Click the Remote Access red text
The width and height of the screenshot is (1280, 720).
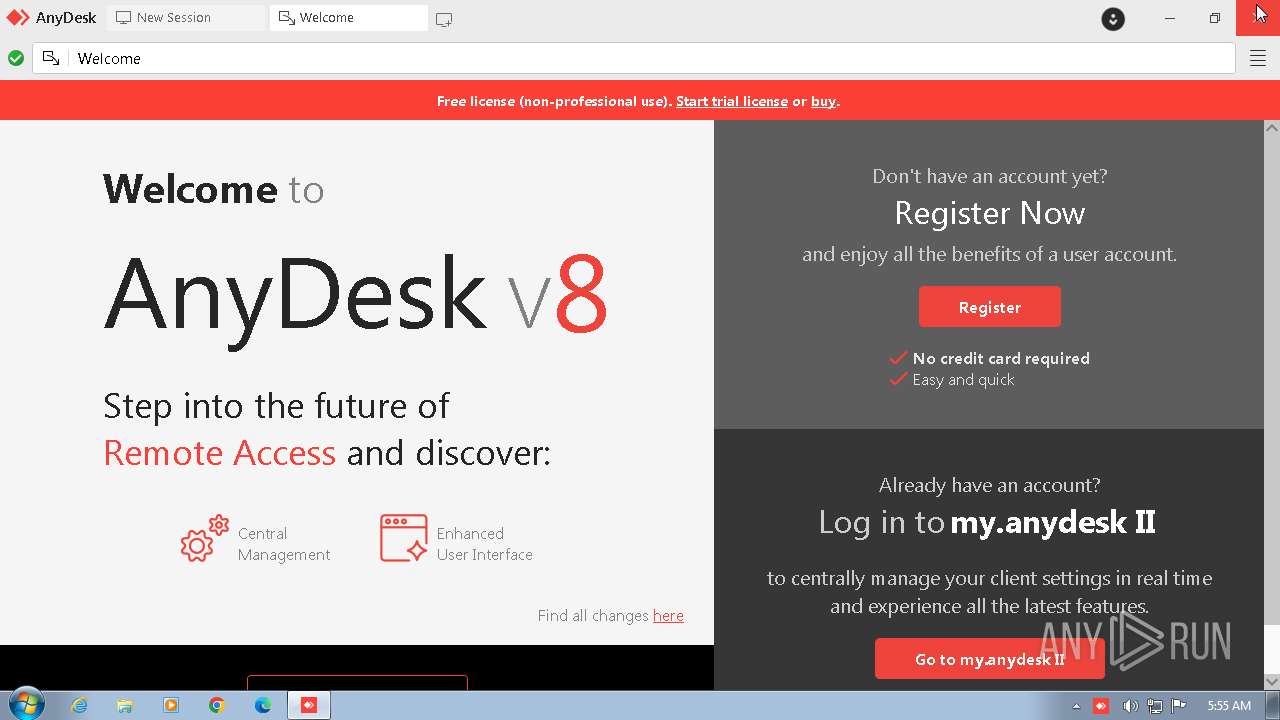click(220, 453)
